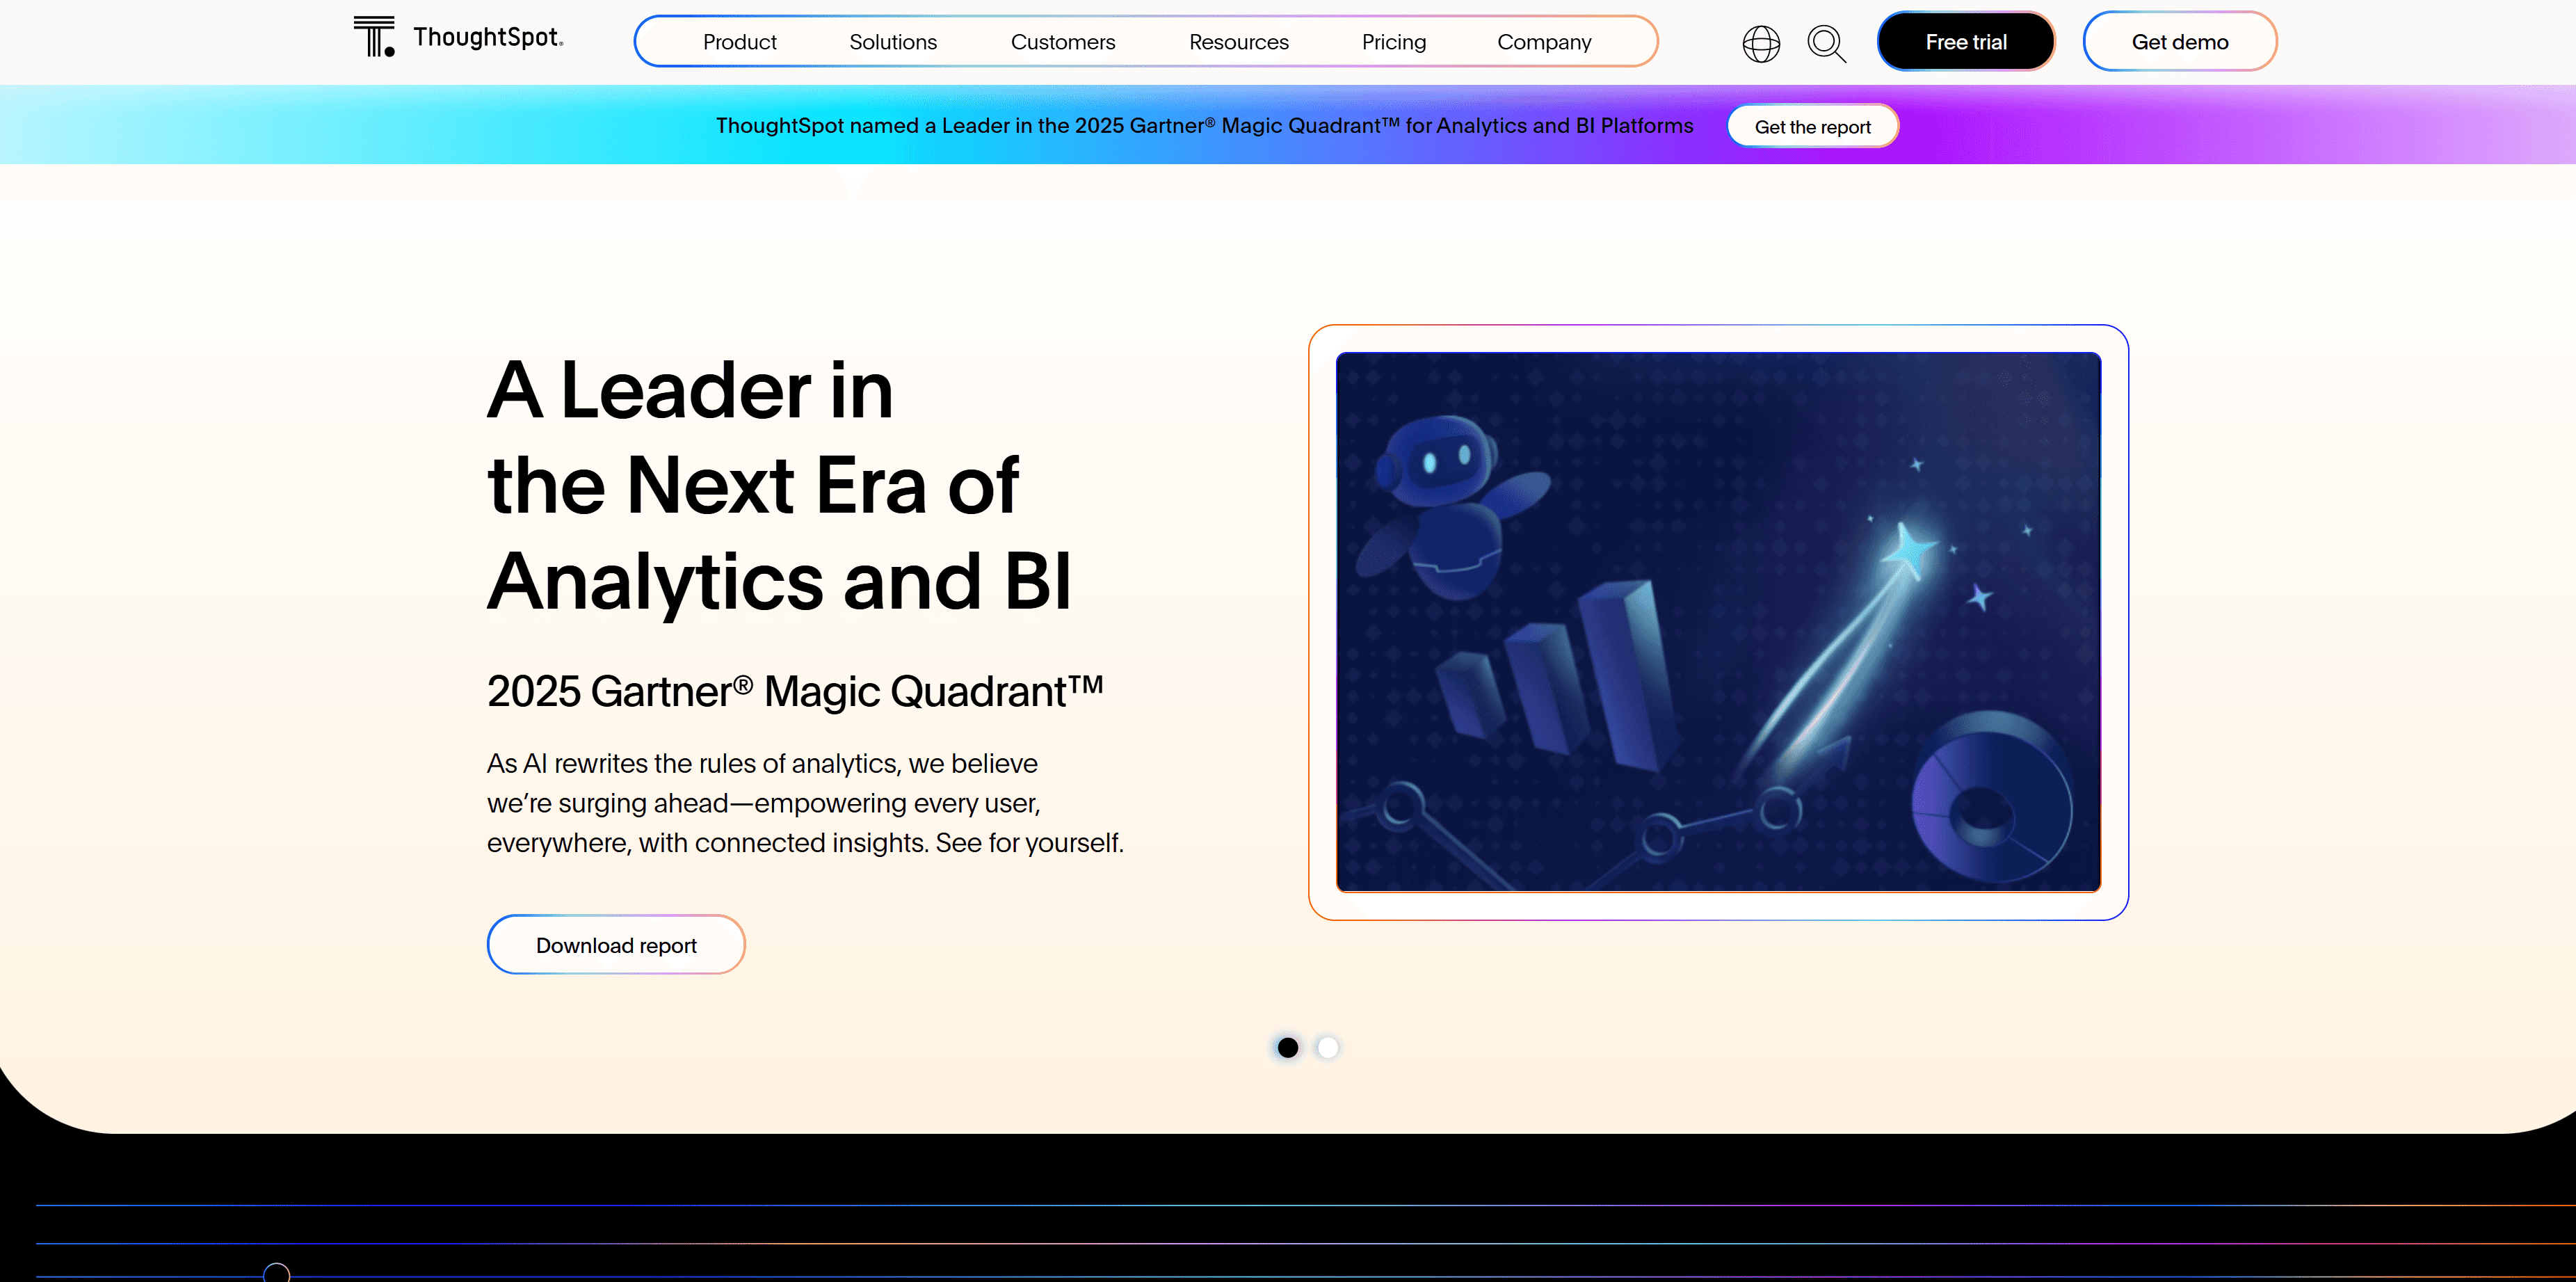Request a demo with Get demo

coord(2179,42)
